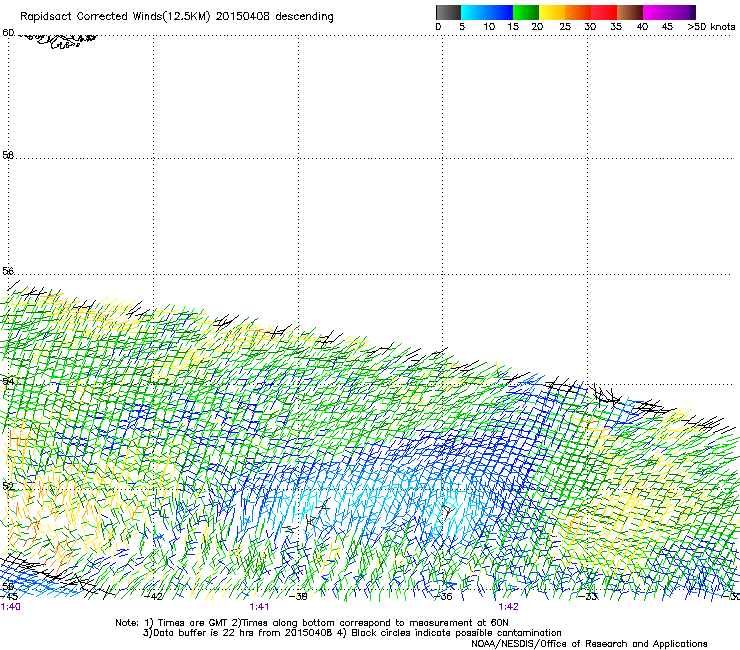This screenshot has width=740, height=650.
Task: Click the coastline outline near 60N
Action: point(59,41)
